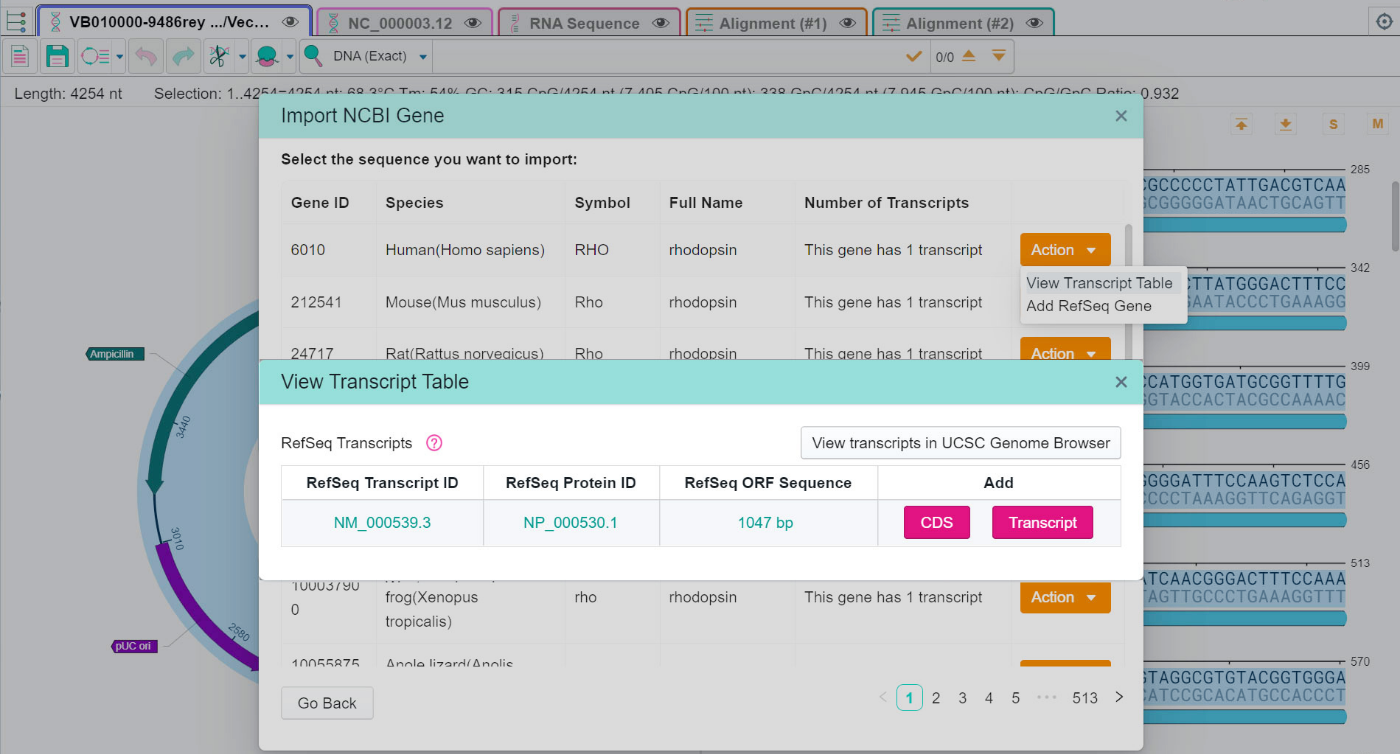This screenshot has height=754, width=1400.
Task: Go to page 4 of results
Action: click(989, 698)
